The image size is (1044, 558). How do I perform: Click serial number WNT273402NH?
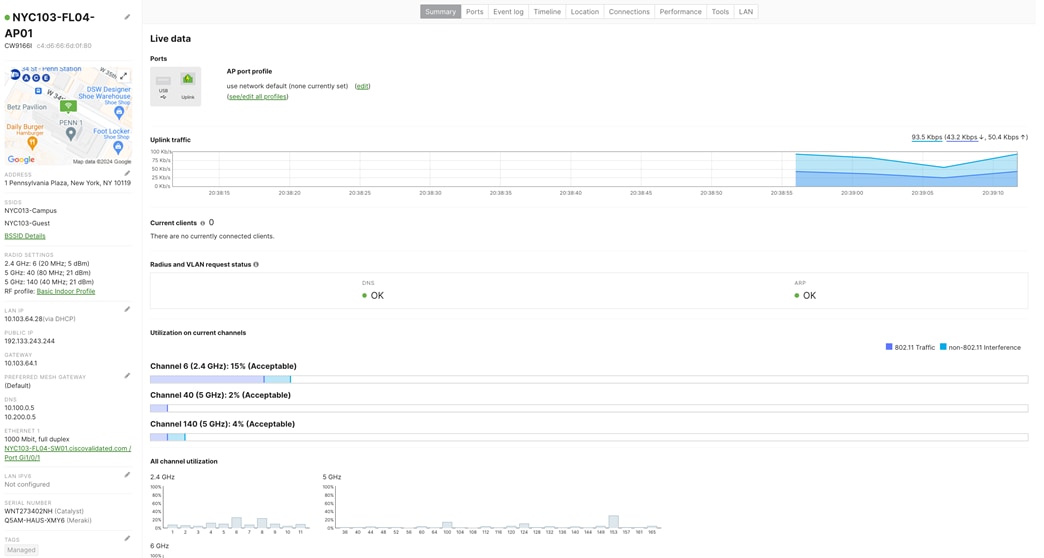point(28,511)
